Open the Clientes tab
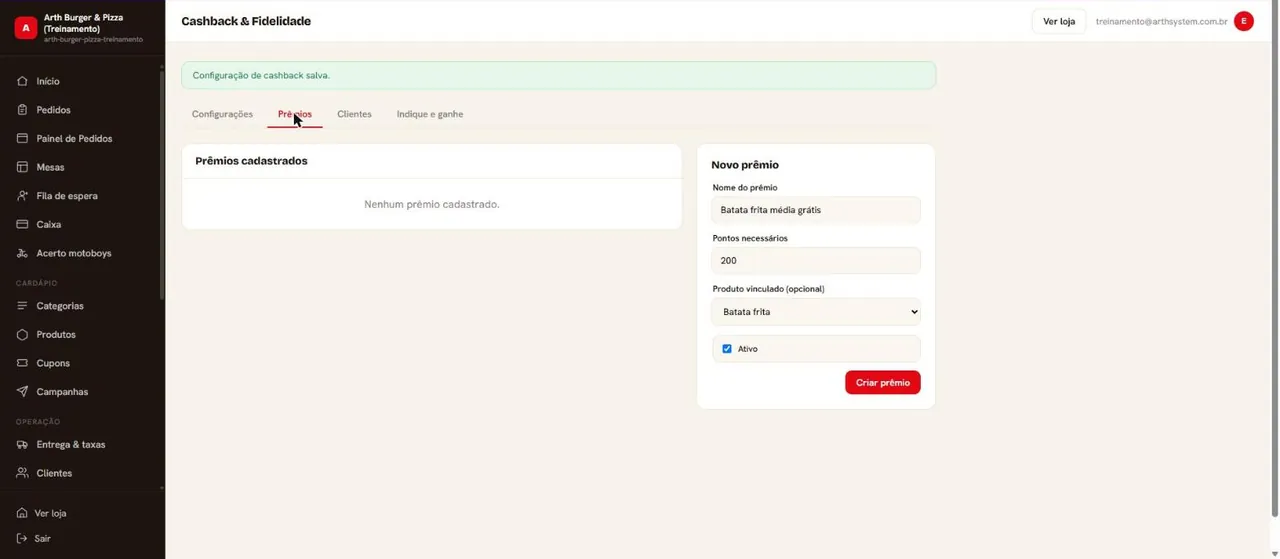 (354, 114)
